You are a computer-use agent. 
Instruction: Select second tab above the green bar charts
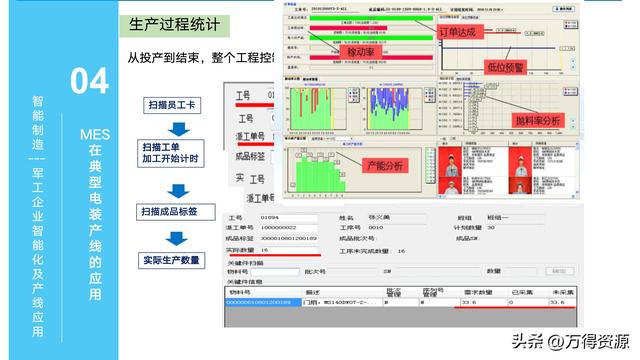310,79
